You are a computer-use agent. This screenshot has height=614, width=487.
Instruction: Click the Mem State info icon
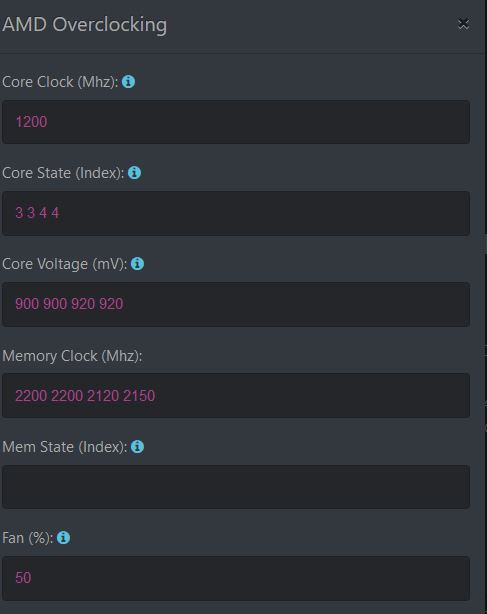click(x=137, y=446)
